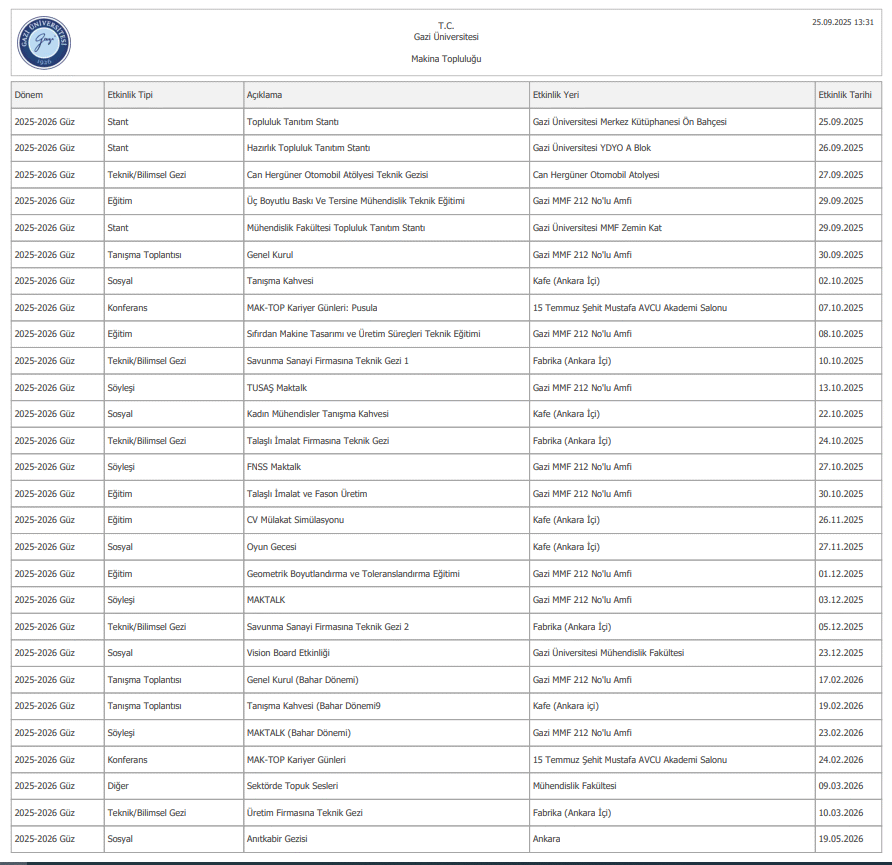The image size is (892, 865).
Task: Click the Oyun Gecesi description cell
Action: pos(272,547)
